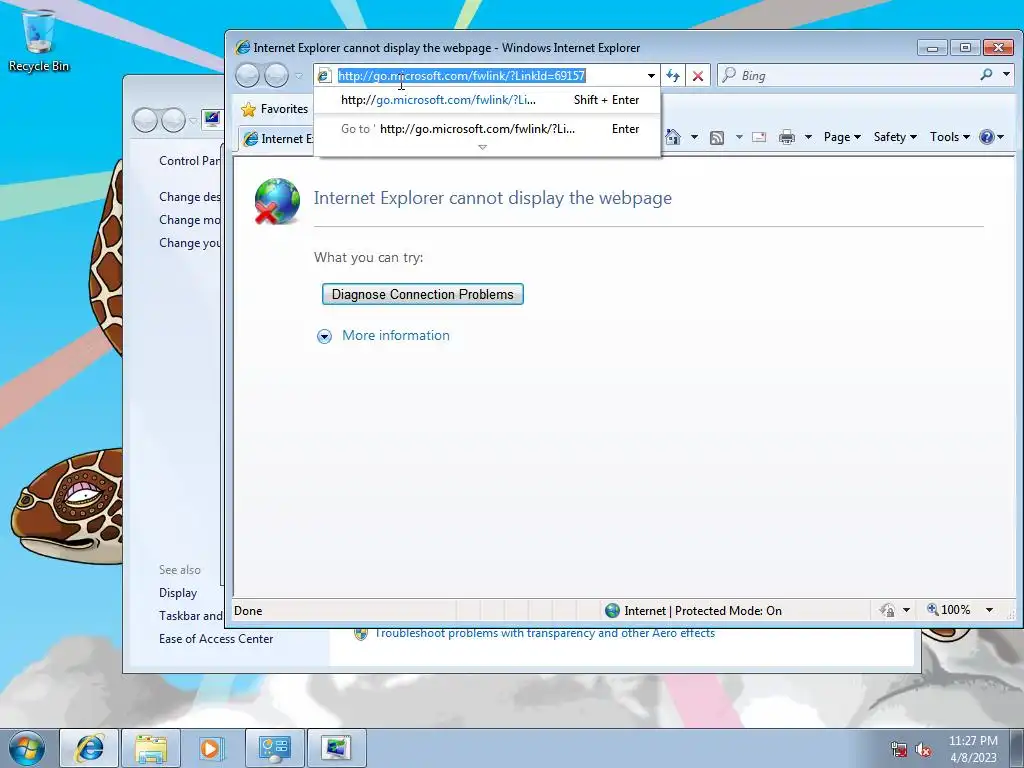The width and height of the screenshot is (1024, 768).
Task: Click the IE page icon in address bar
Action: (x=324, y=76)
